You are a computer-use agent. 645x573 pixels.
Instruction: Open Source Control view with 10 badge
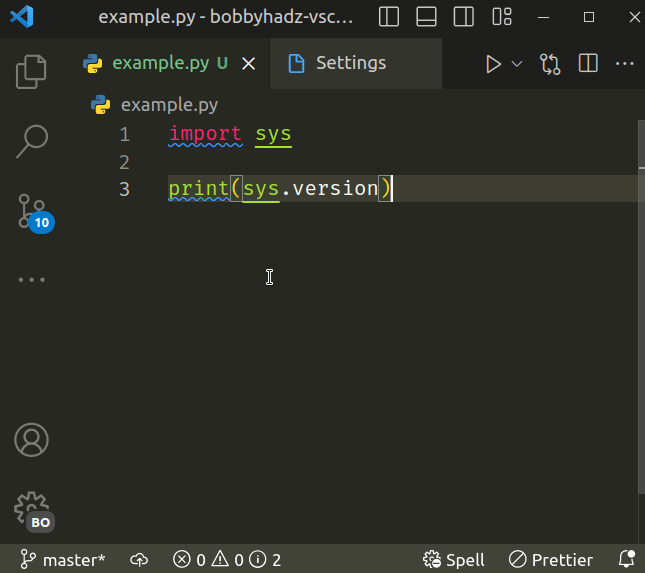pos(36,213)
